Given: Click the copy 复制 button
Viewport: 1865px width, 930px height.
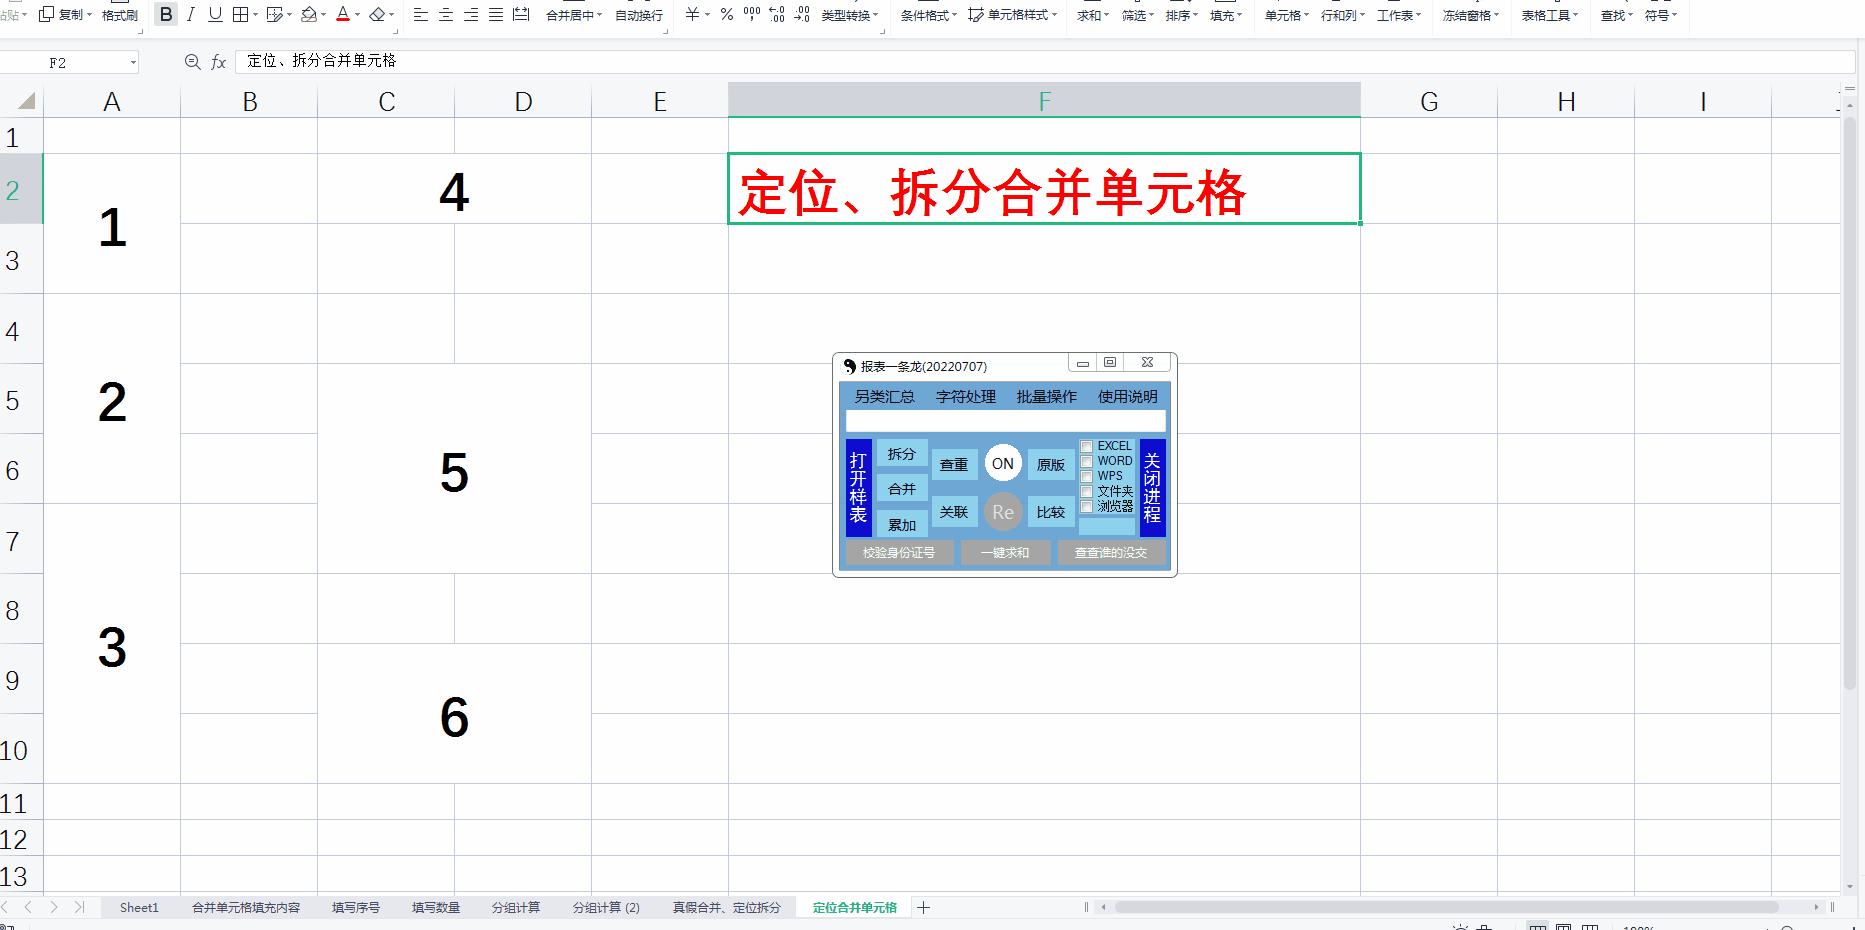Looking at the screenshot, I should click(x=63, y=15).
